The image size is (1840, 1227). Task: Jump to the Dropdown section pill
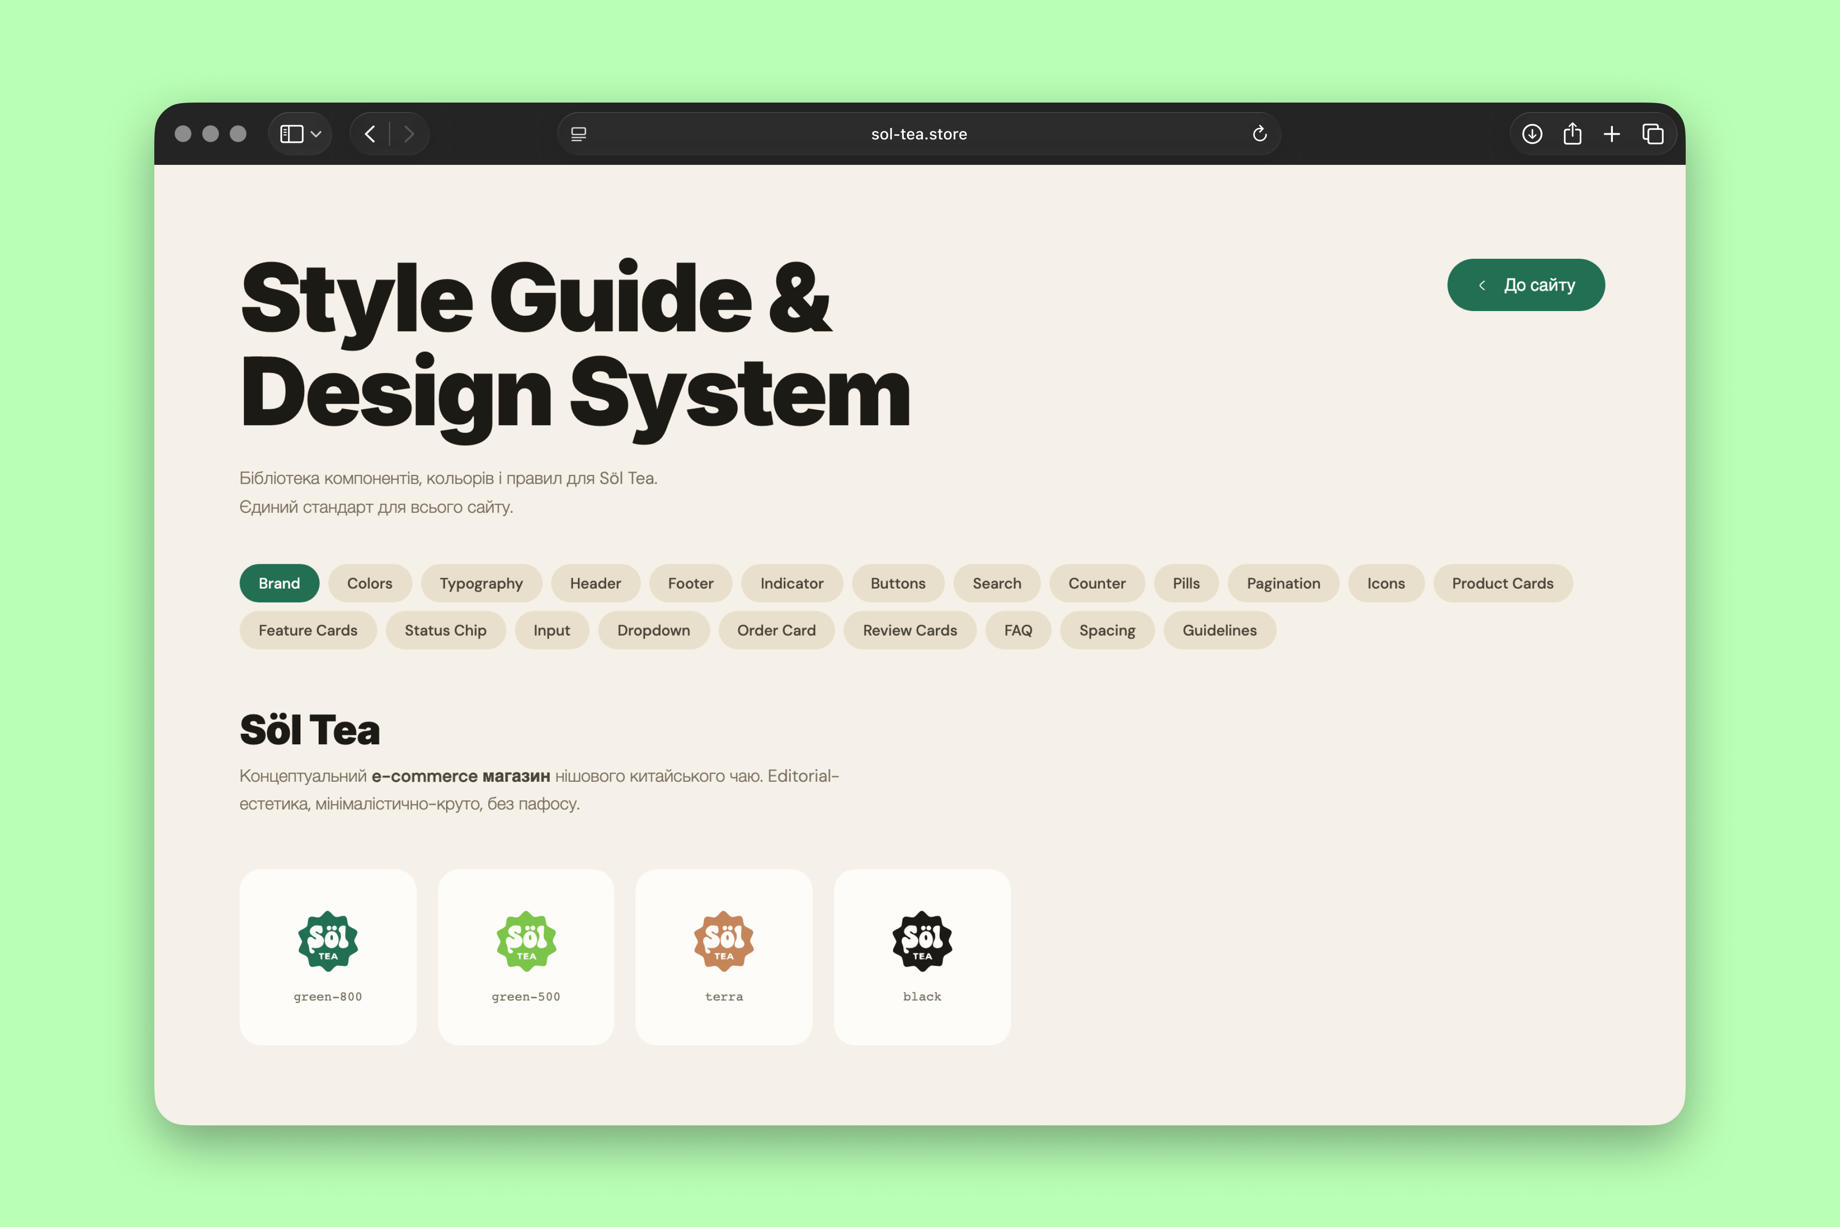pos(653,630)
